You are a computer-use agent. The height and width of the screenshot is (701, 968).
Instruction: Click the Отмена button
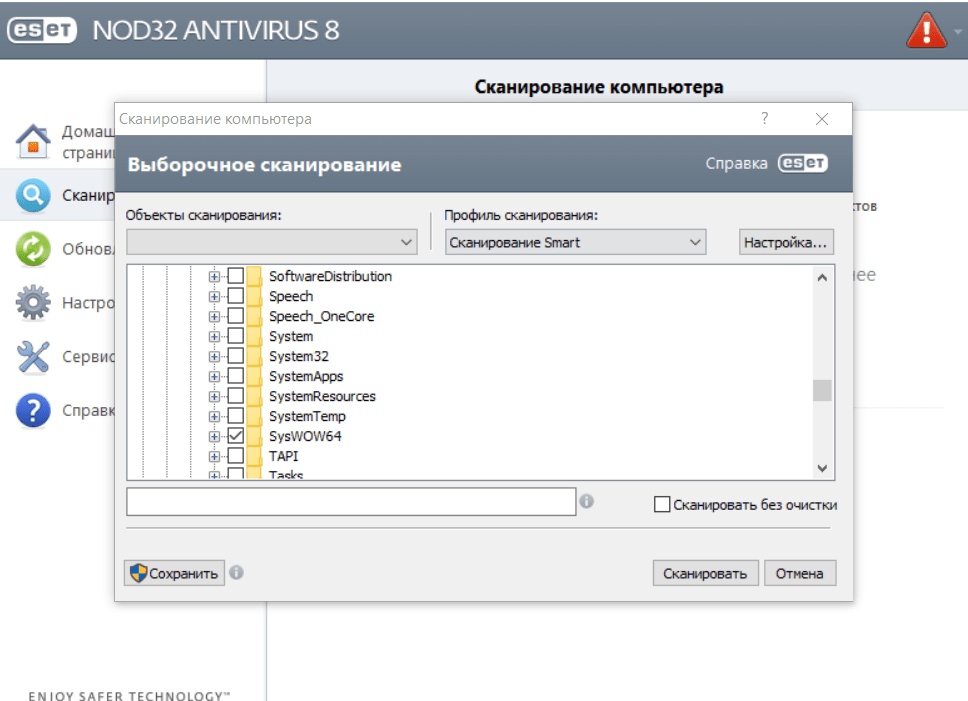pyautogui.click(x=800, y=573)
